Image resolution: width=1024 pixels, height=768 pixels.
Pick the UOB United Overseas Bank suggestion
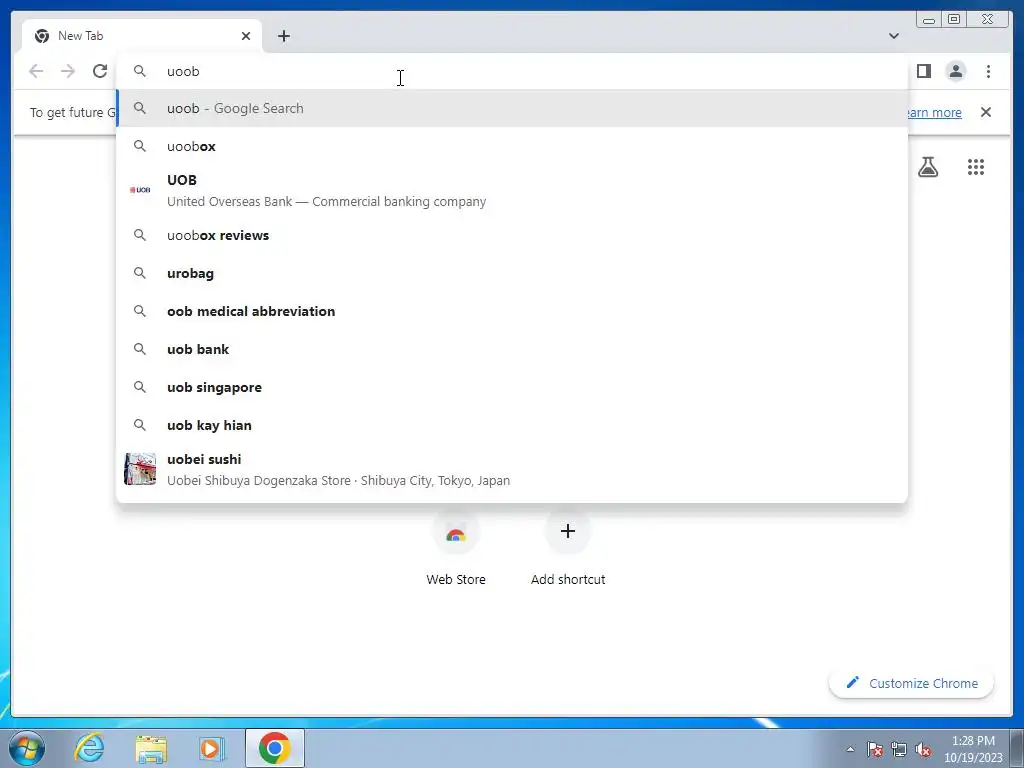(512, 190)
